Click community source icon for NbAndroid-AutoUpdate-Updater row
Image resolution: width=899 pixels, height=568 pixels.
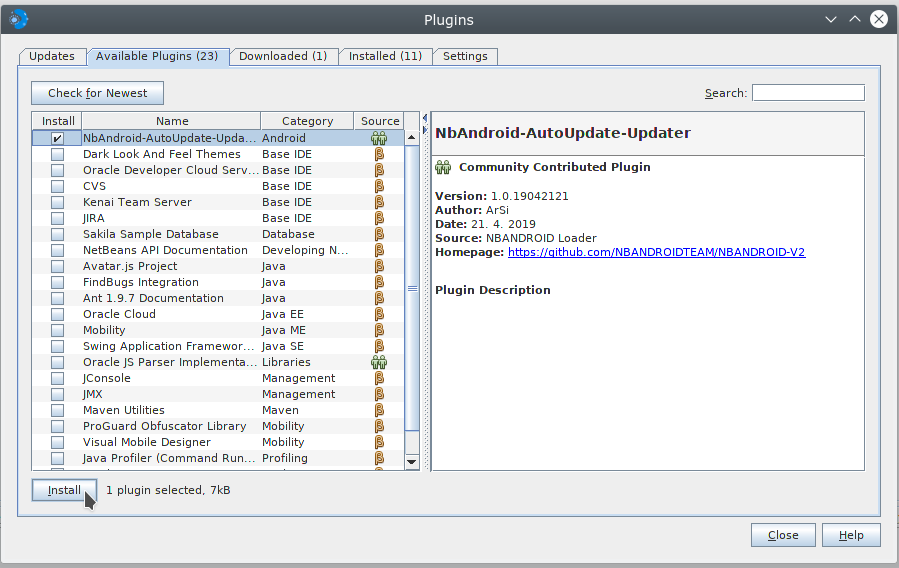coord(379,138)
